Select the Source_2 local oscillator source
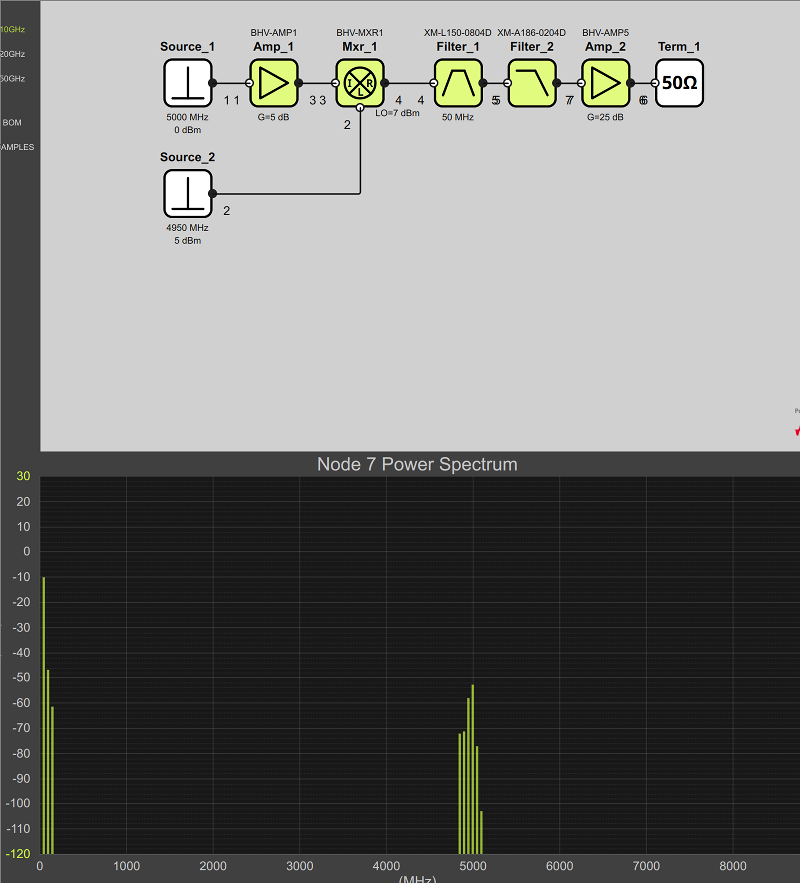800x883 pixels. (188, 193)
